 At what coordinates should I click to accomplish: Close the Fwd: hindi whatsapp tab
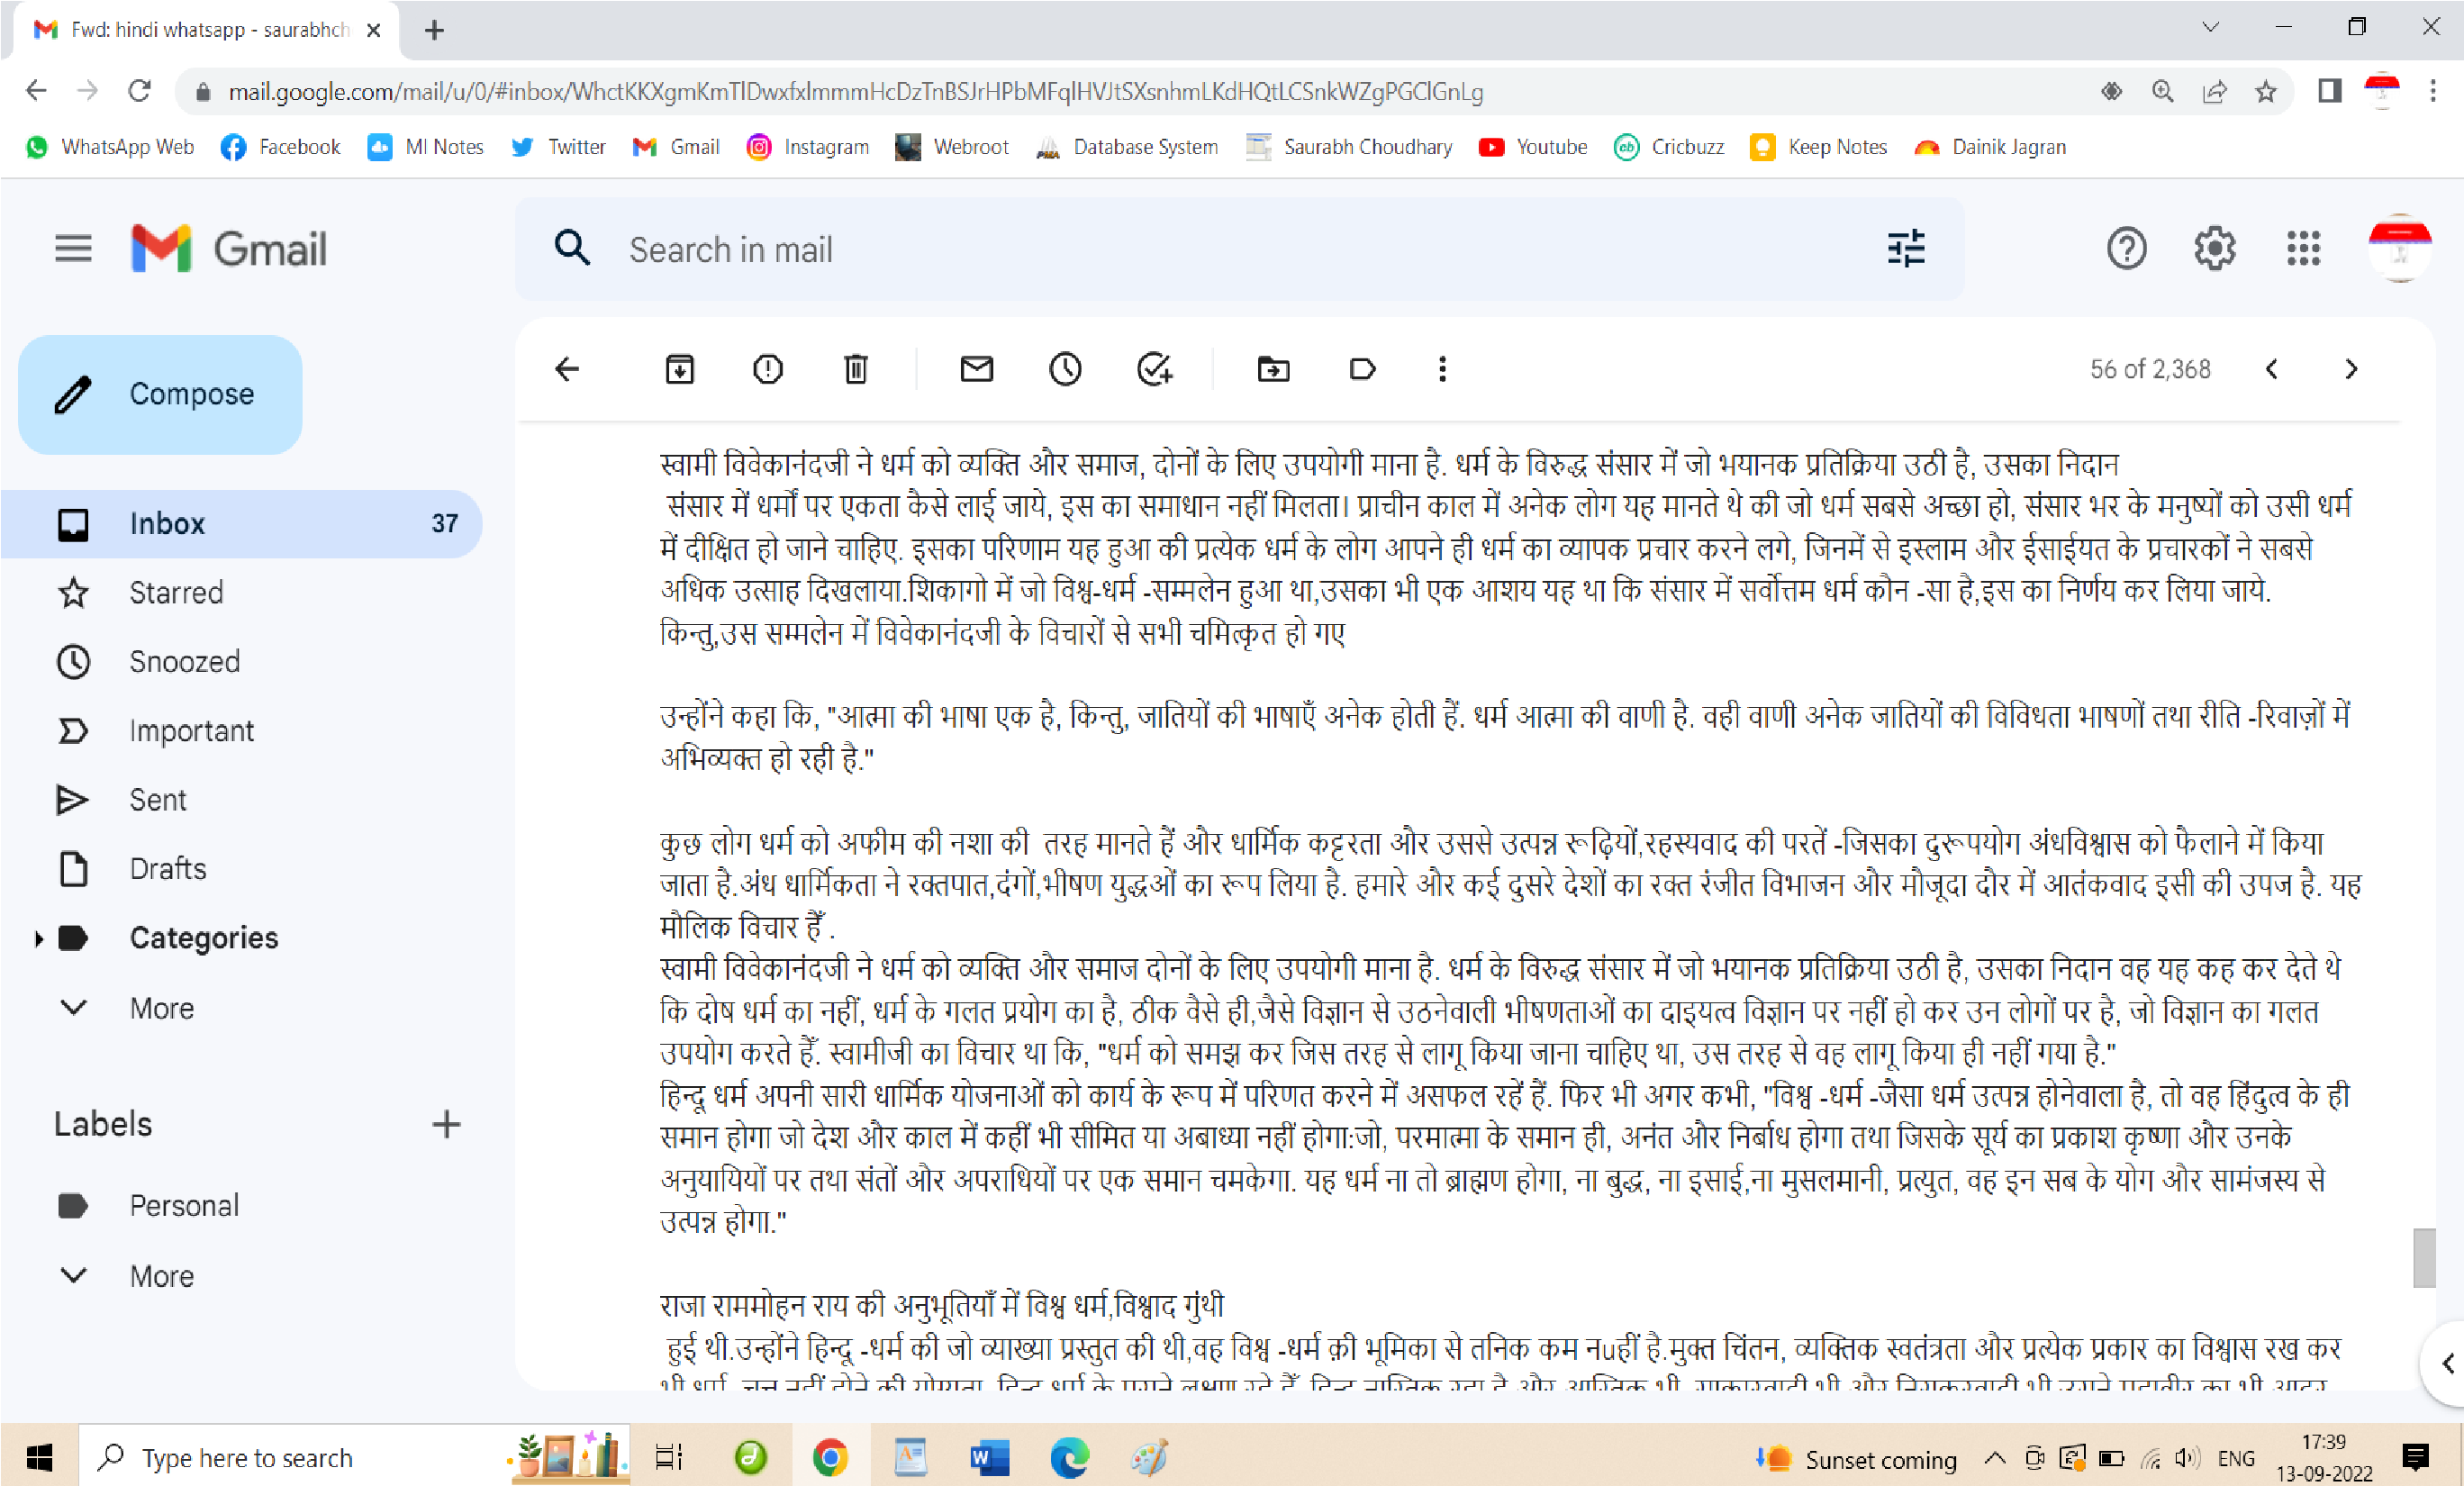(x=374, y=30)
